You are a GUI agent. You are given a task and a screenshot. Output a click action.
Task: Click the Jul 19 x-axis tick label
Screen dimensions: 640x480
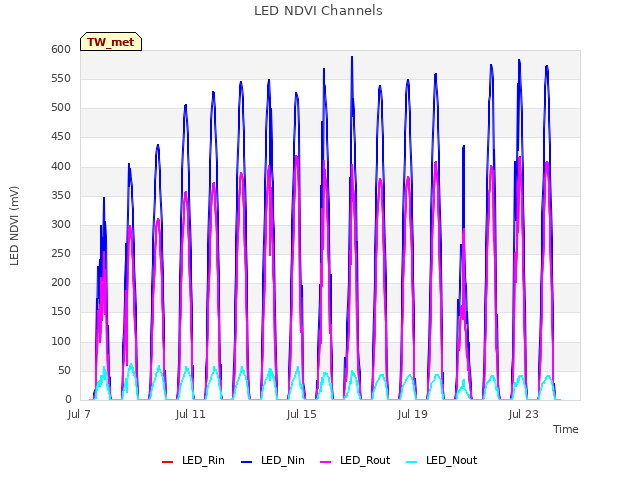point(413,414)
